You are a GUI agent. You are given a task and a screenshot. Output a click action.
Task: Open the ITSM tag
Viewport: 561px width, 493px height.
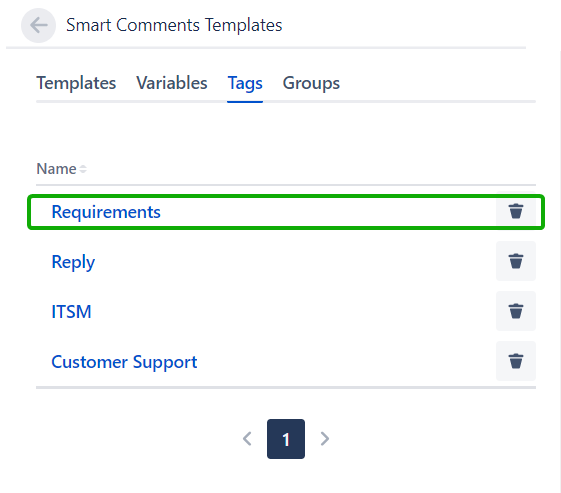click(71, 312)
